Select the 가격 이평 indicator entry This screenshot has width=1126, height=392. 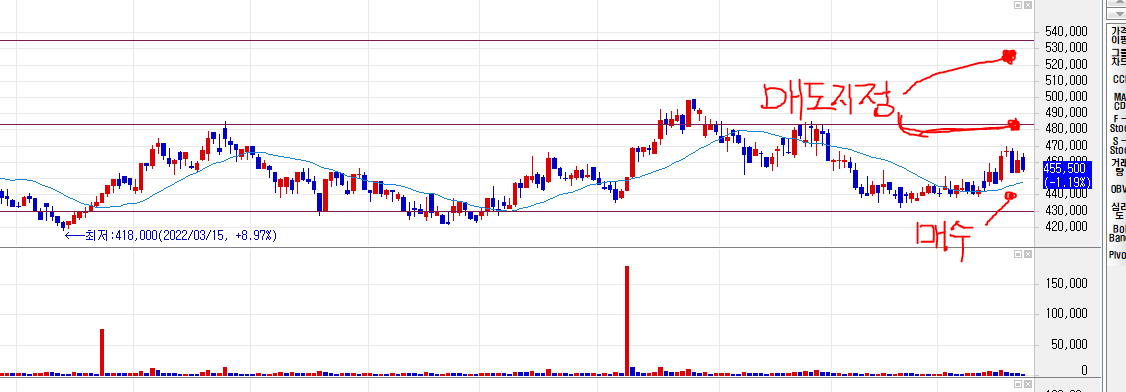tap(1119, 35)
